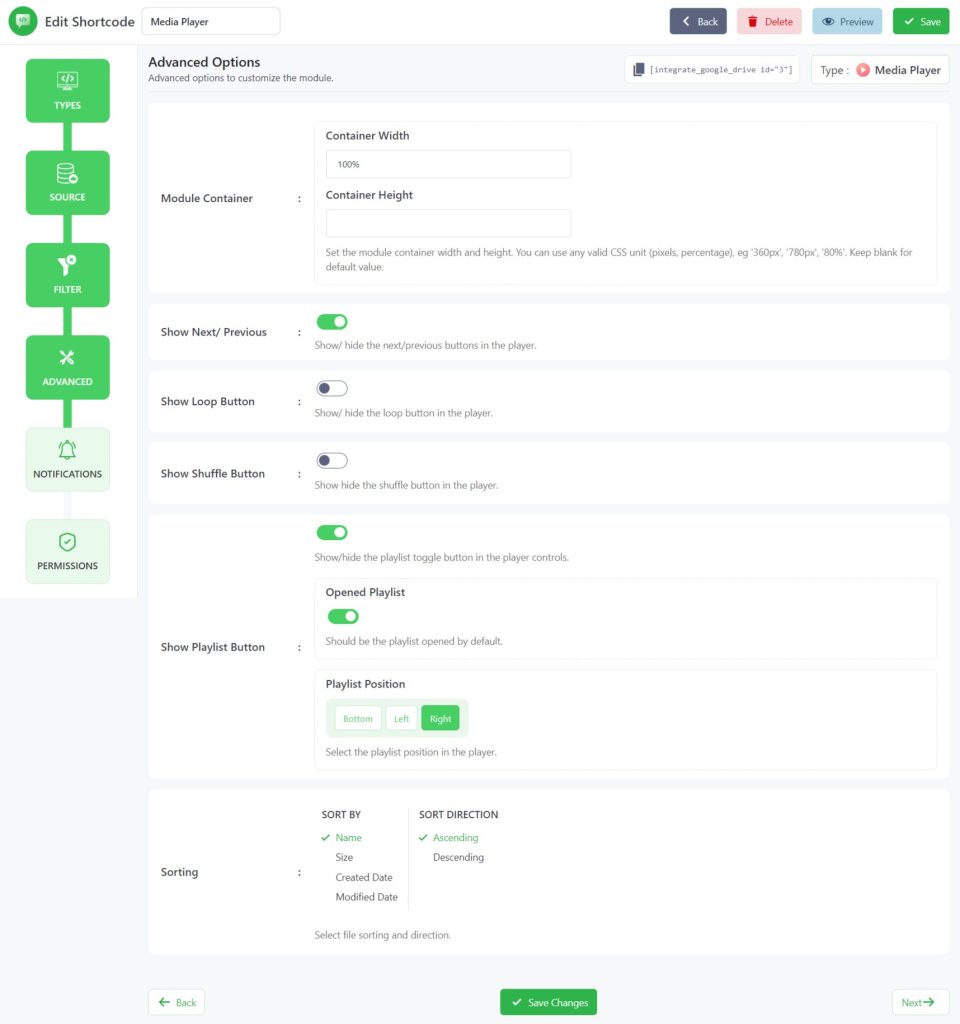Click the SORT BY column header
960x1024 pixels.
(341, 814)
